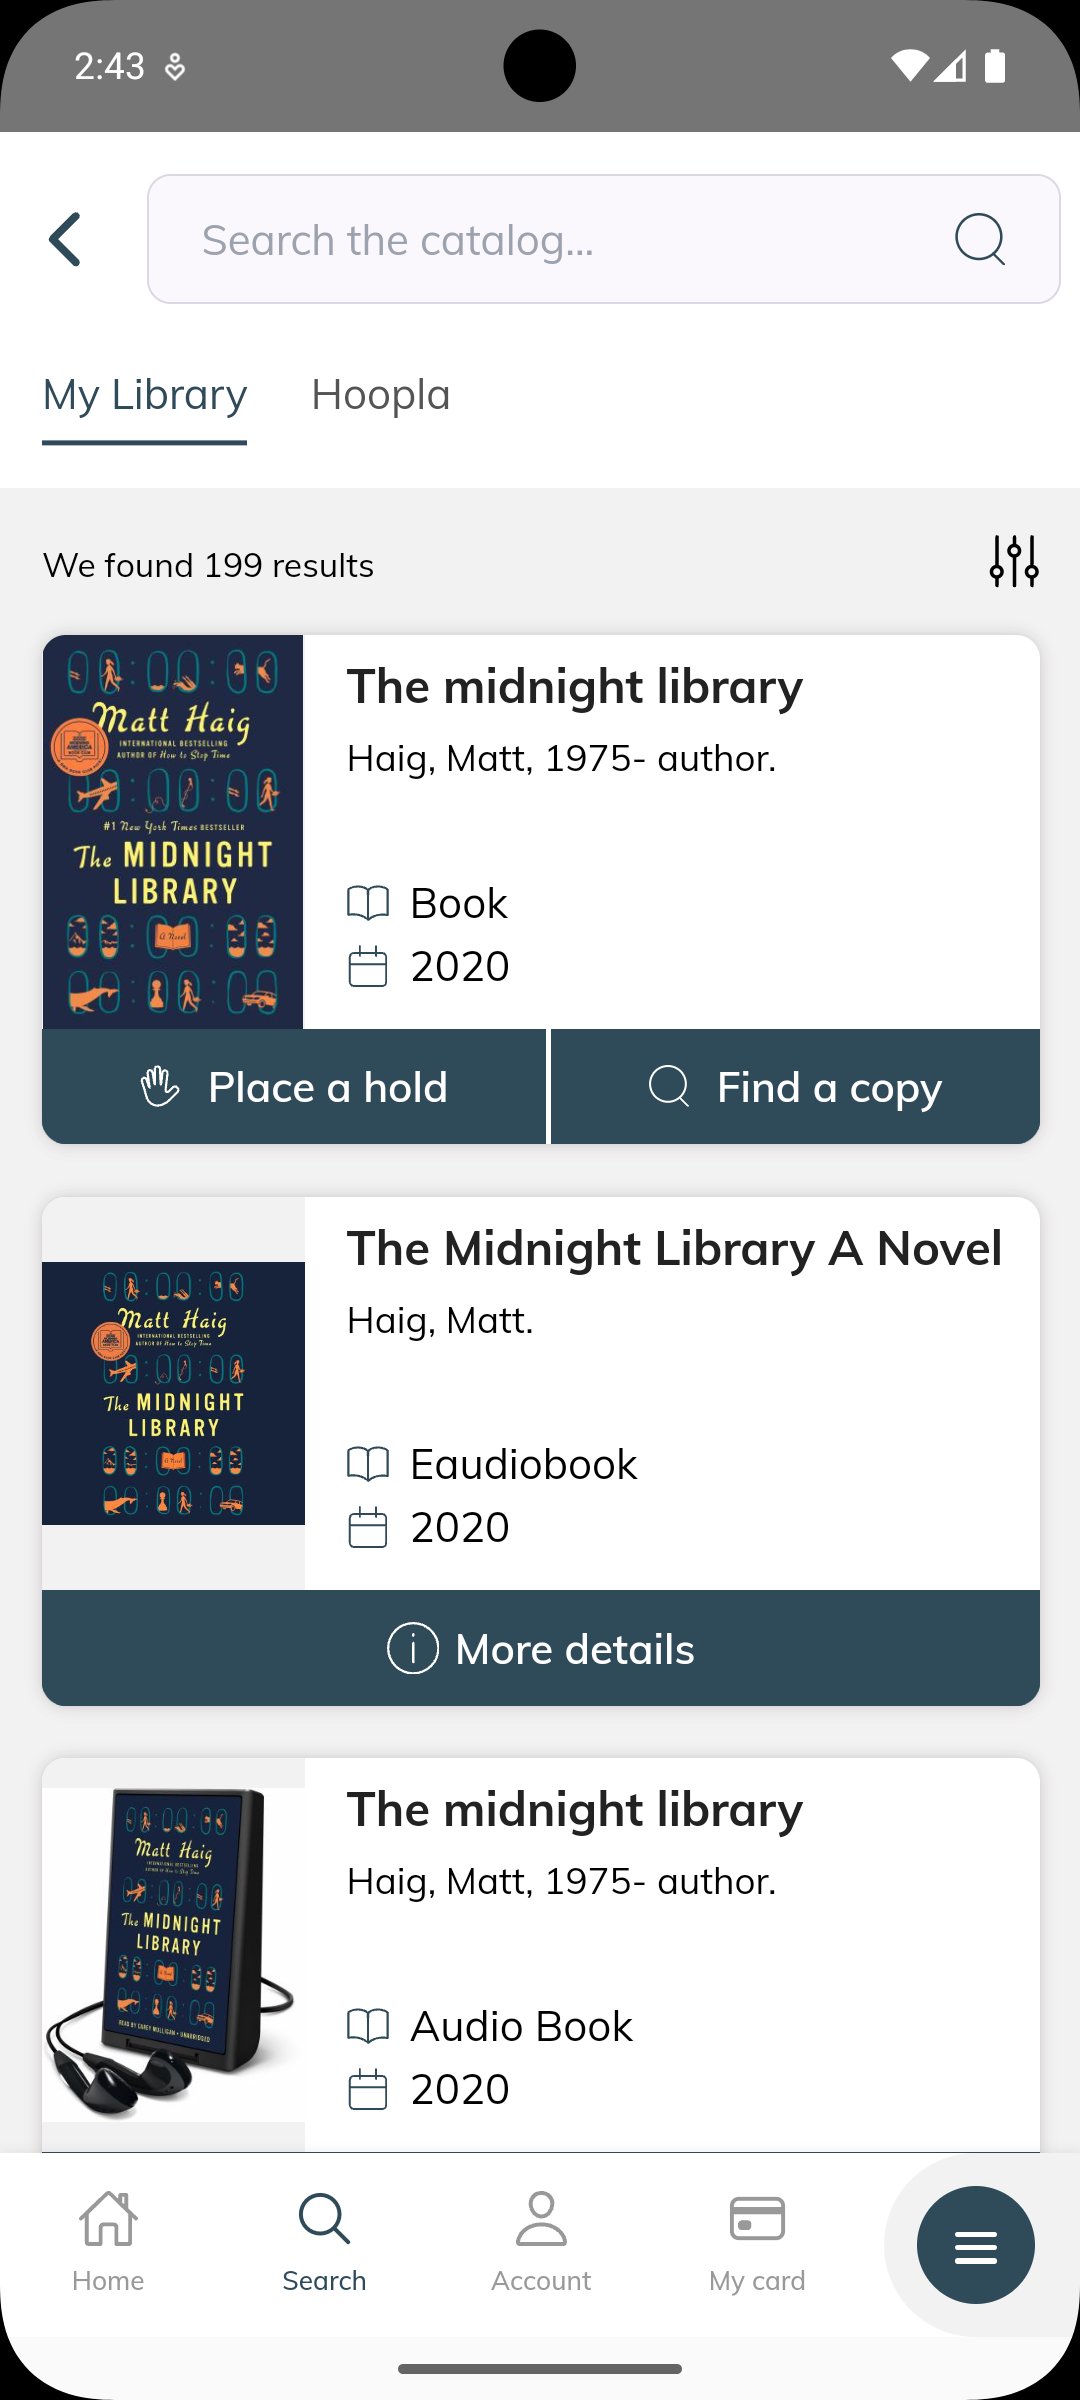Tap the back arrow icon
The height and width of the screenshot is (2400, 1080).
point(66,240)
